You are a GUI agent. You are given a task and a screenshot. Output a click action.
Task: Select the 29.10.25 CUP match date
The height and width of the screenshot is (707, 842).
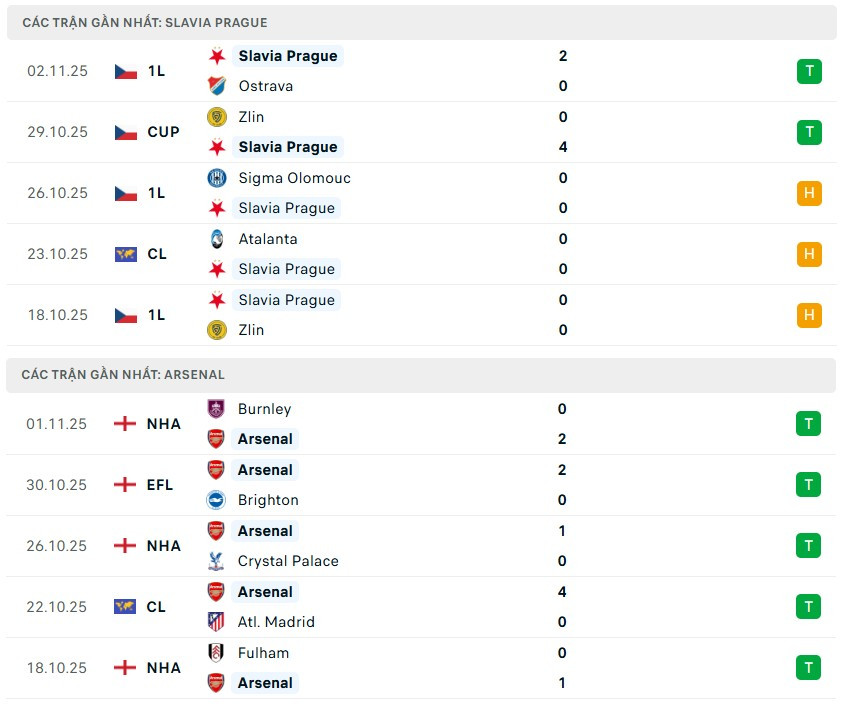tap(57, 132)
